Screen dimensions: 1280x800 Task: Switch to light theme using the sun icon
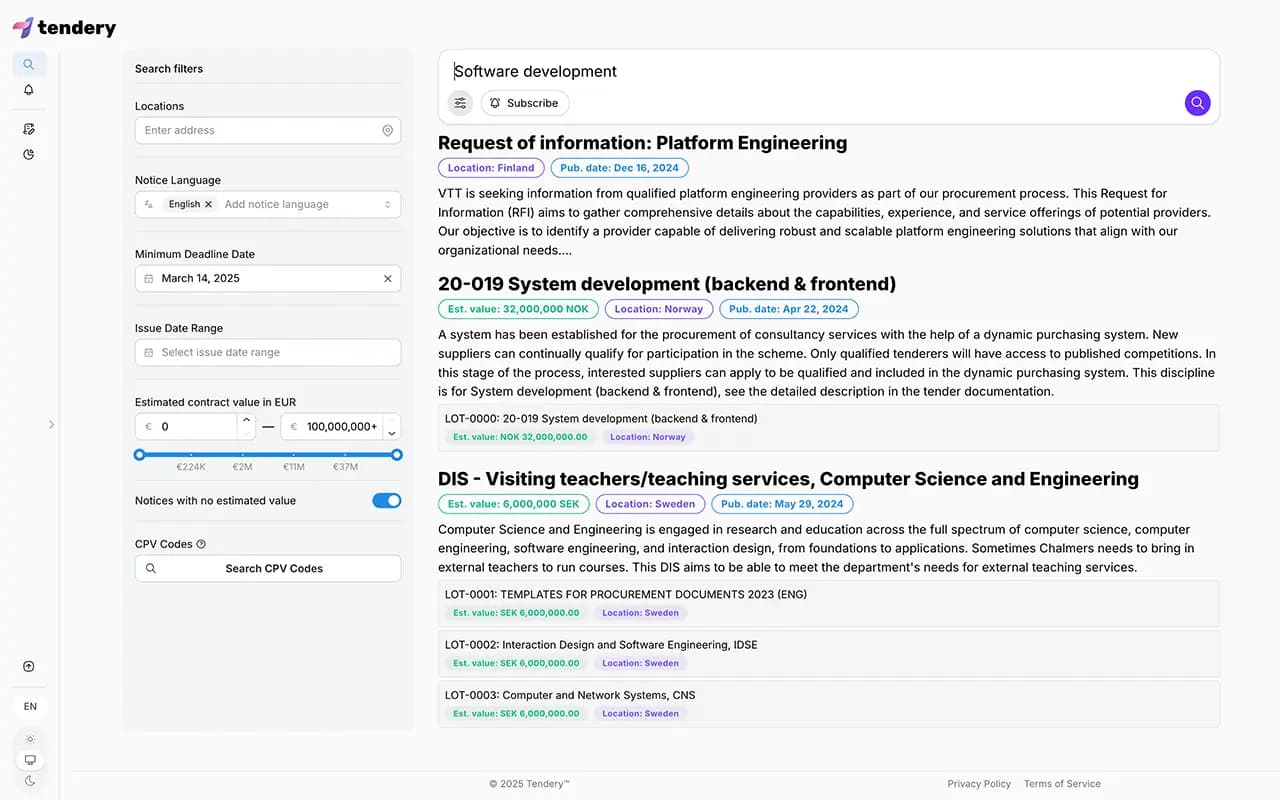click(29, 738)
